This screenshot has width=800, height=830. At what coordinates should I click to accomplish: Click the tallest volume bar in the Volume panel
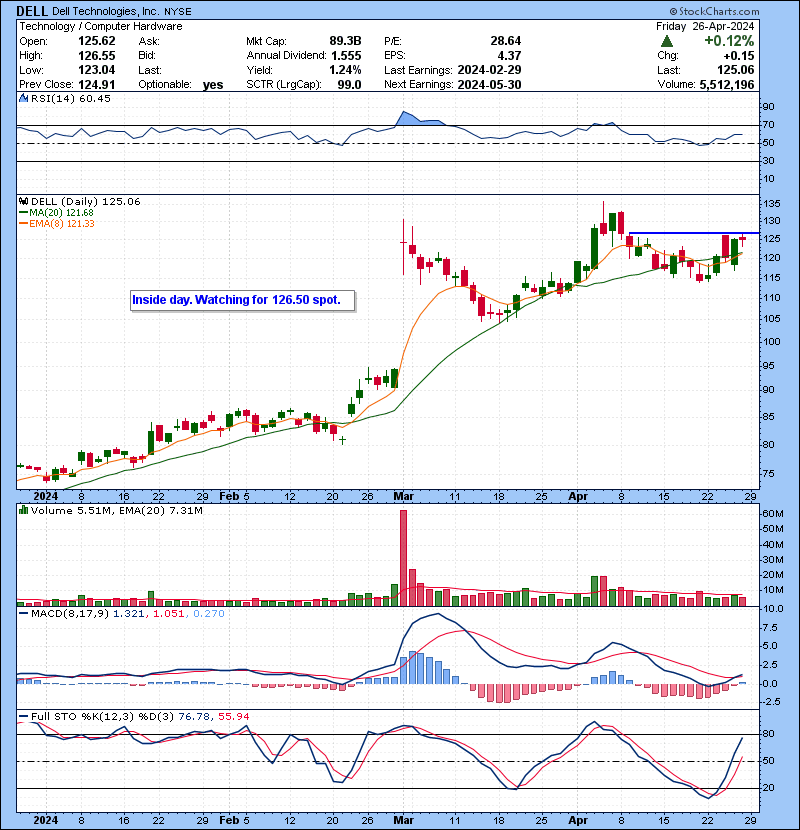click(403, 558)
